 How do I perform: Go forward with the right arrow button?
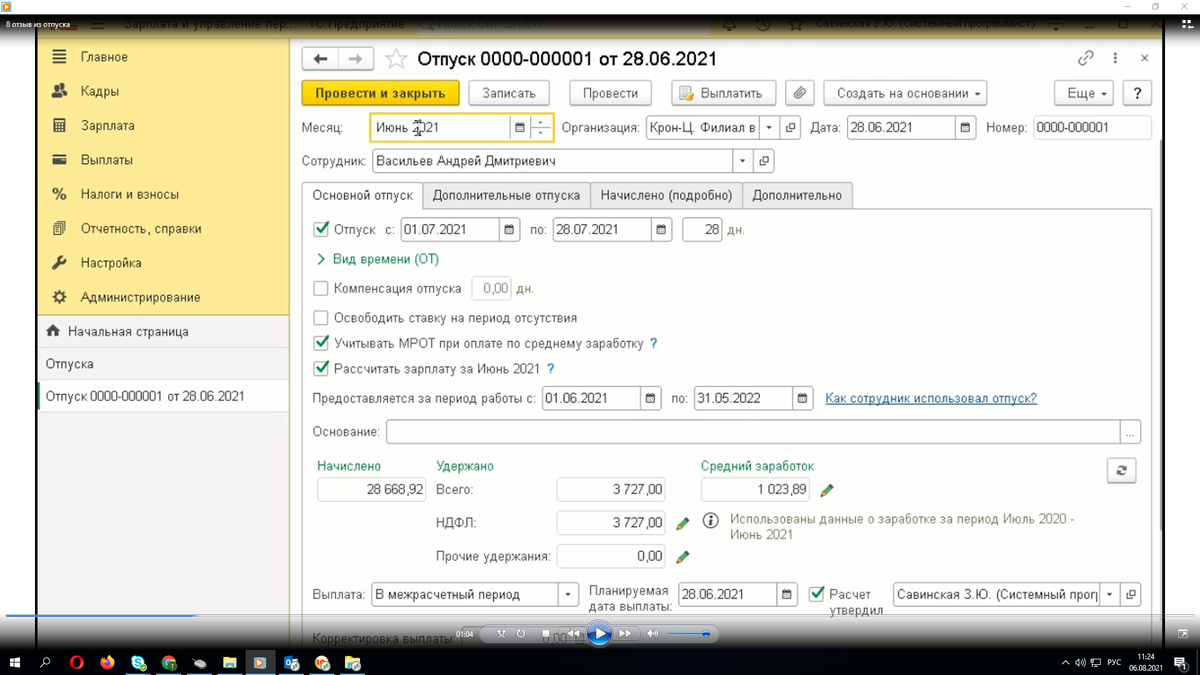pyautogui.click(x=355, y=59)
